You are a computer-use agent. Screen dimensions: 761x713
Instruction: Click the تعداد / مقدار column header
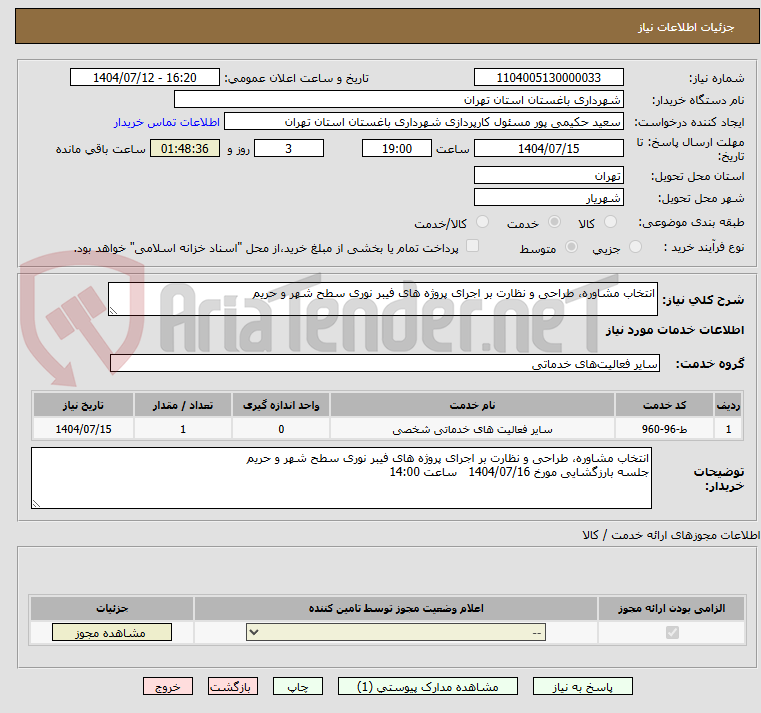coord(183,405)
